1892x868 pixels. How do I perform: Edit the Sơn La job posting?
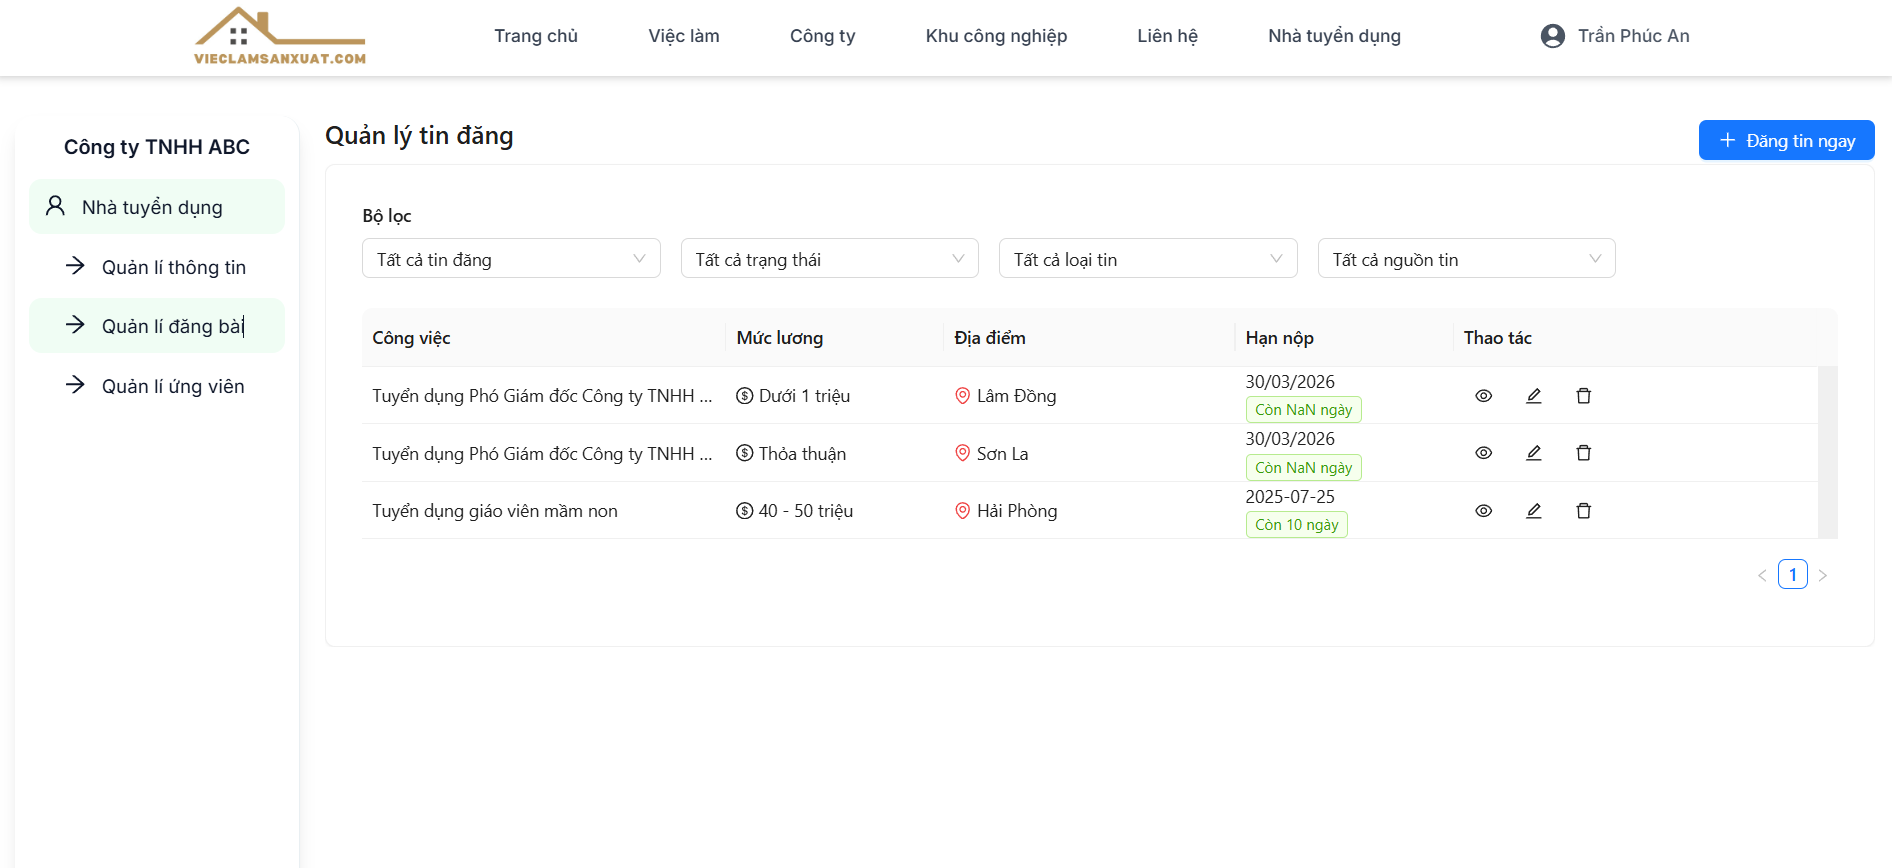coord(1533,453)
